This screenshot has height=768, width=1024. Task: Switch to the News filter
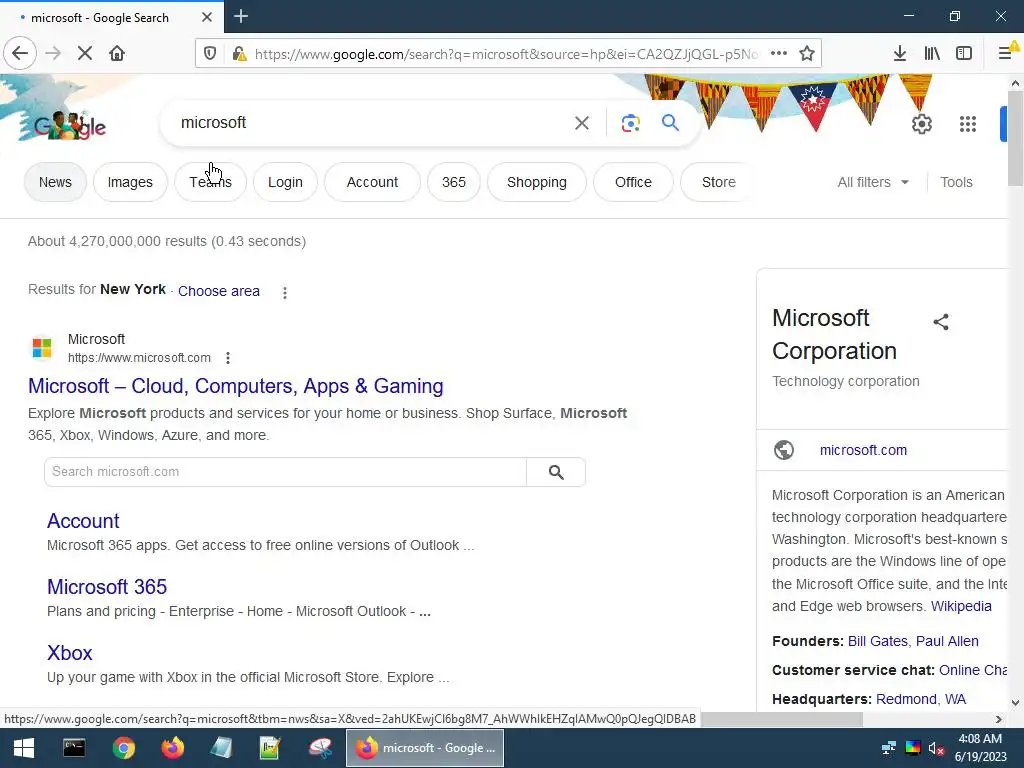point(55,182)
